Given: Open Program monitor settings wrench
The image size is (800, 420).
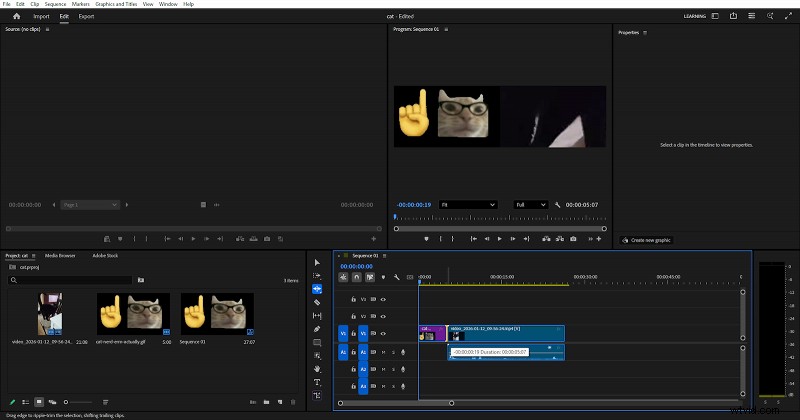Looking at the screenshot, I should 557,205.
